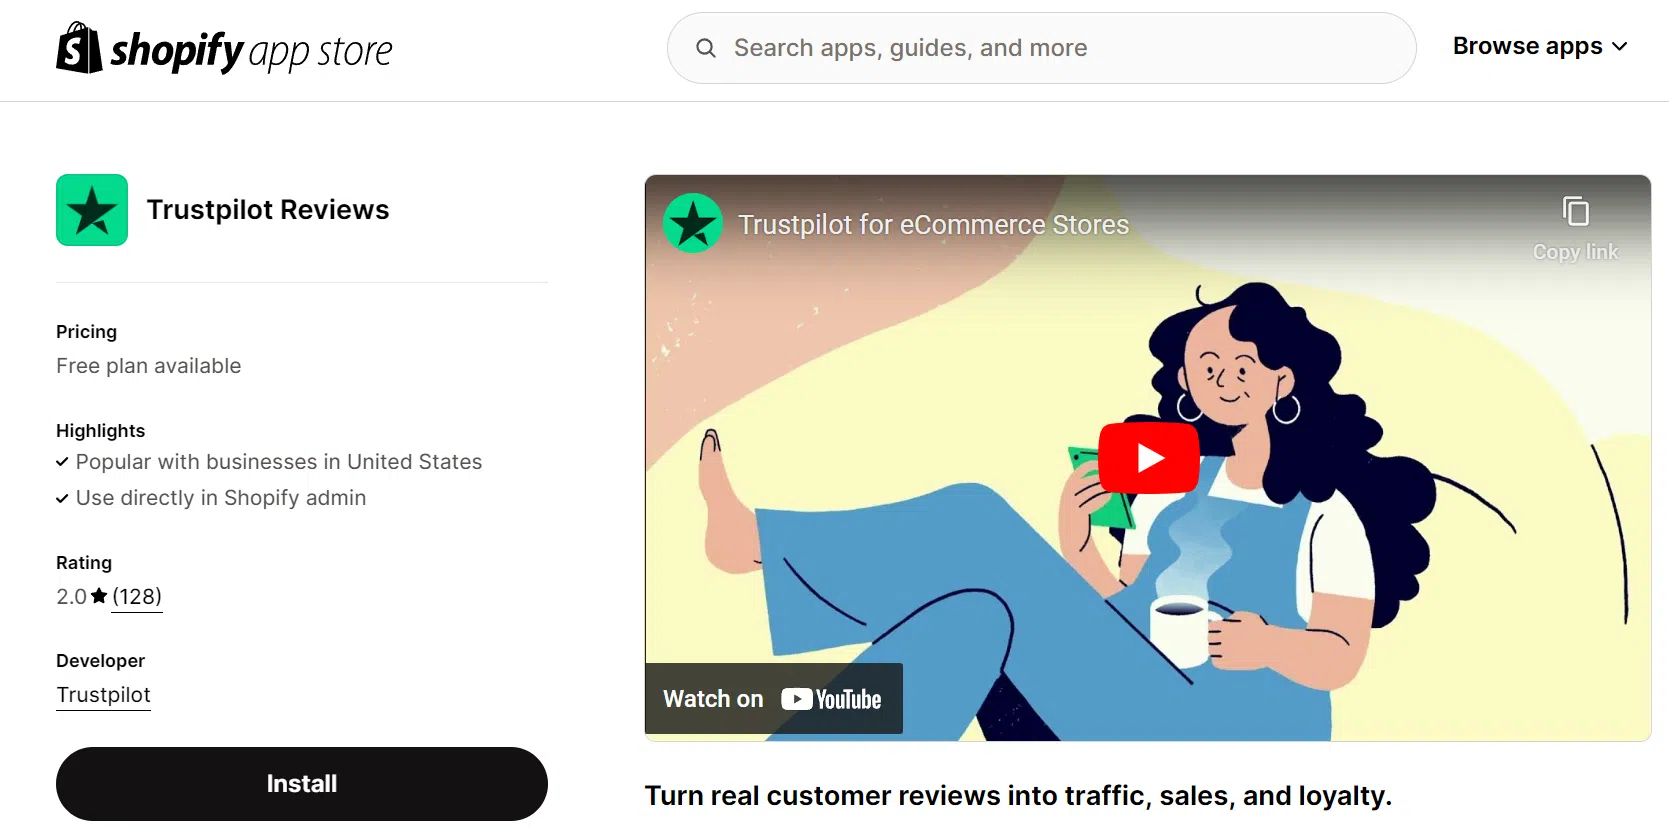The height and width of the screenshot is (828, 1669).
Task: Click the search magnifier icon
Action: (706, 48)
